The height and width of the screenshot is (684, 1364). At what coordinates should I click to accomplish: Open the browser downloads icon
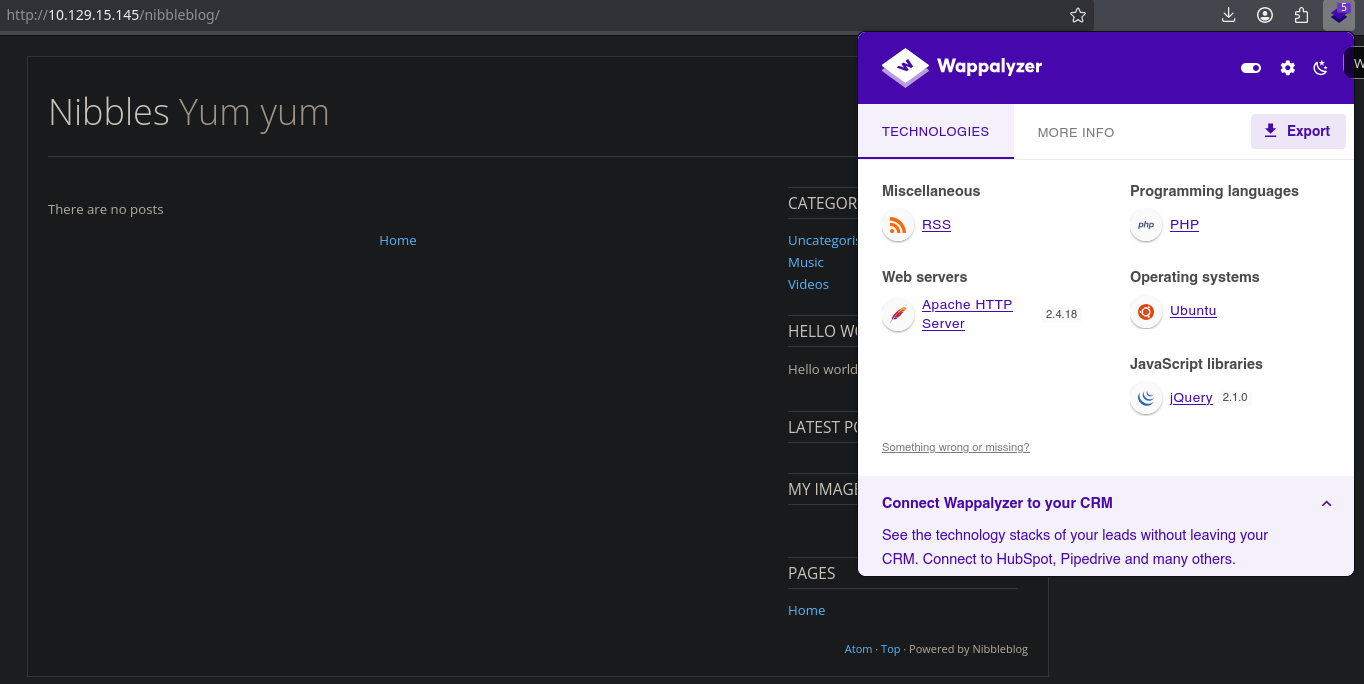(1229, 15)
